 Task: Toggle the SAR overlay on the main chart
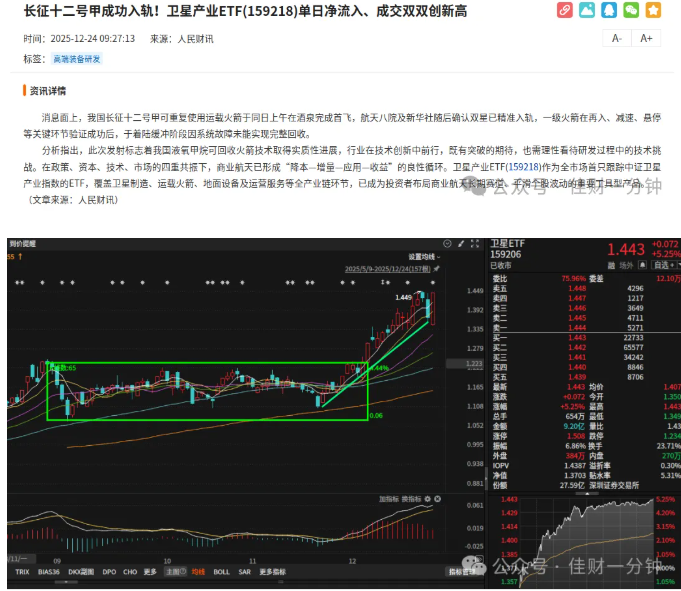coord(245,571)
